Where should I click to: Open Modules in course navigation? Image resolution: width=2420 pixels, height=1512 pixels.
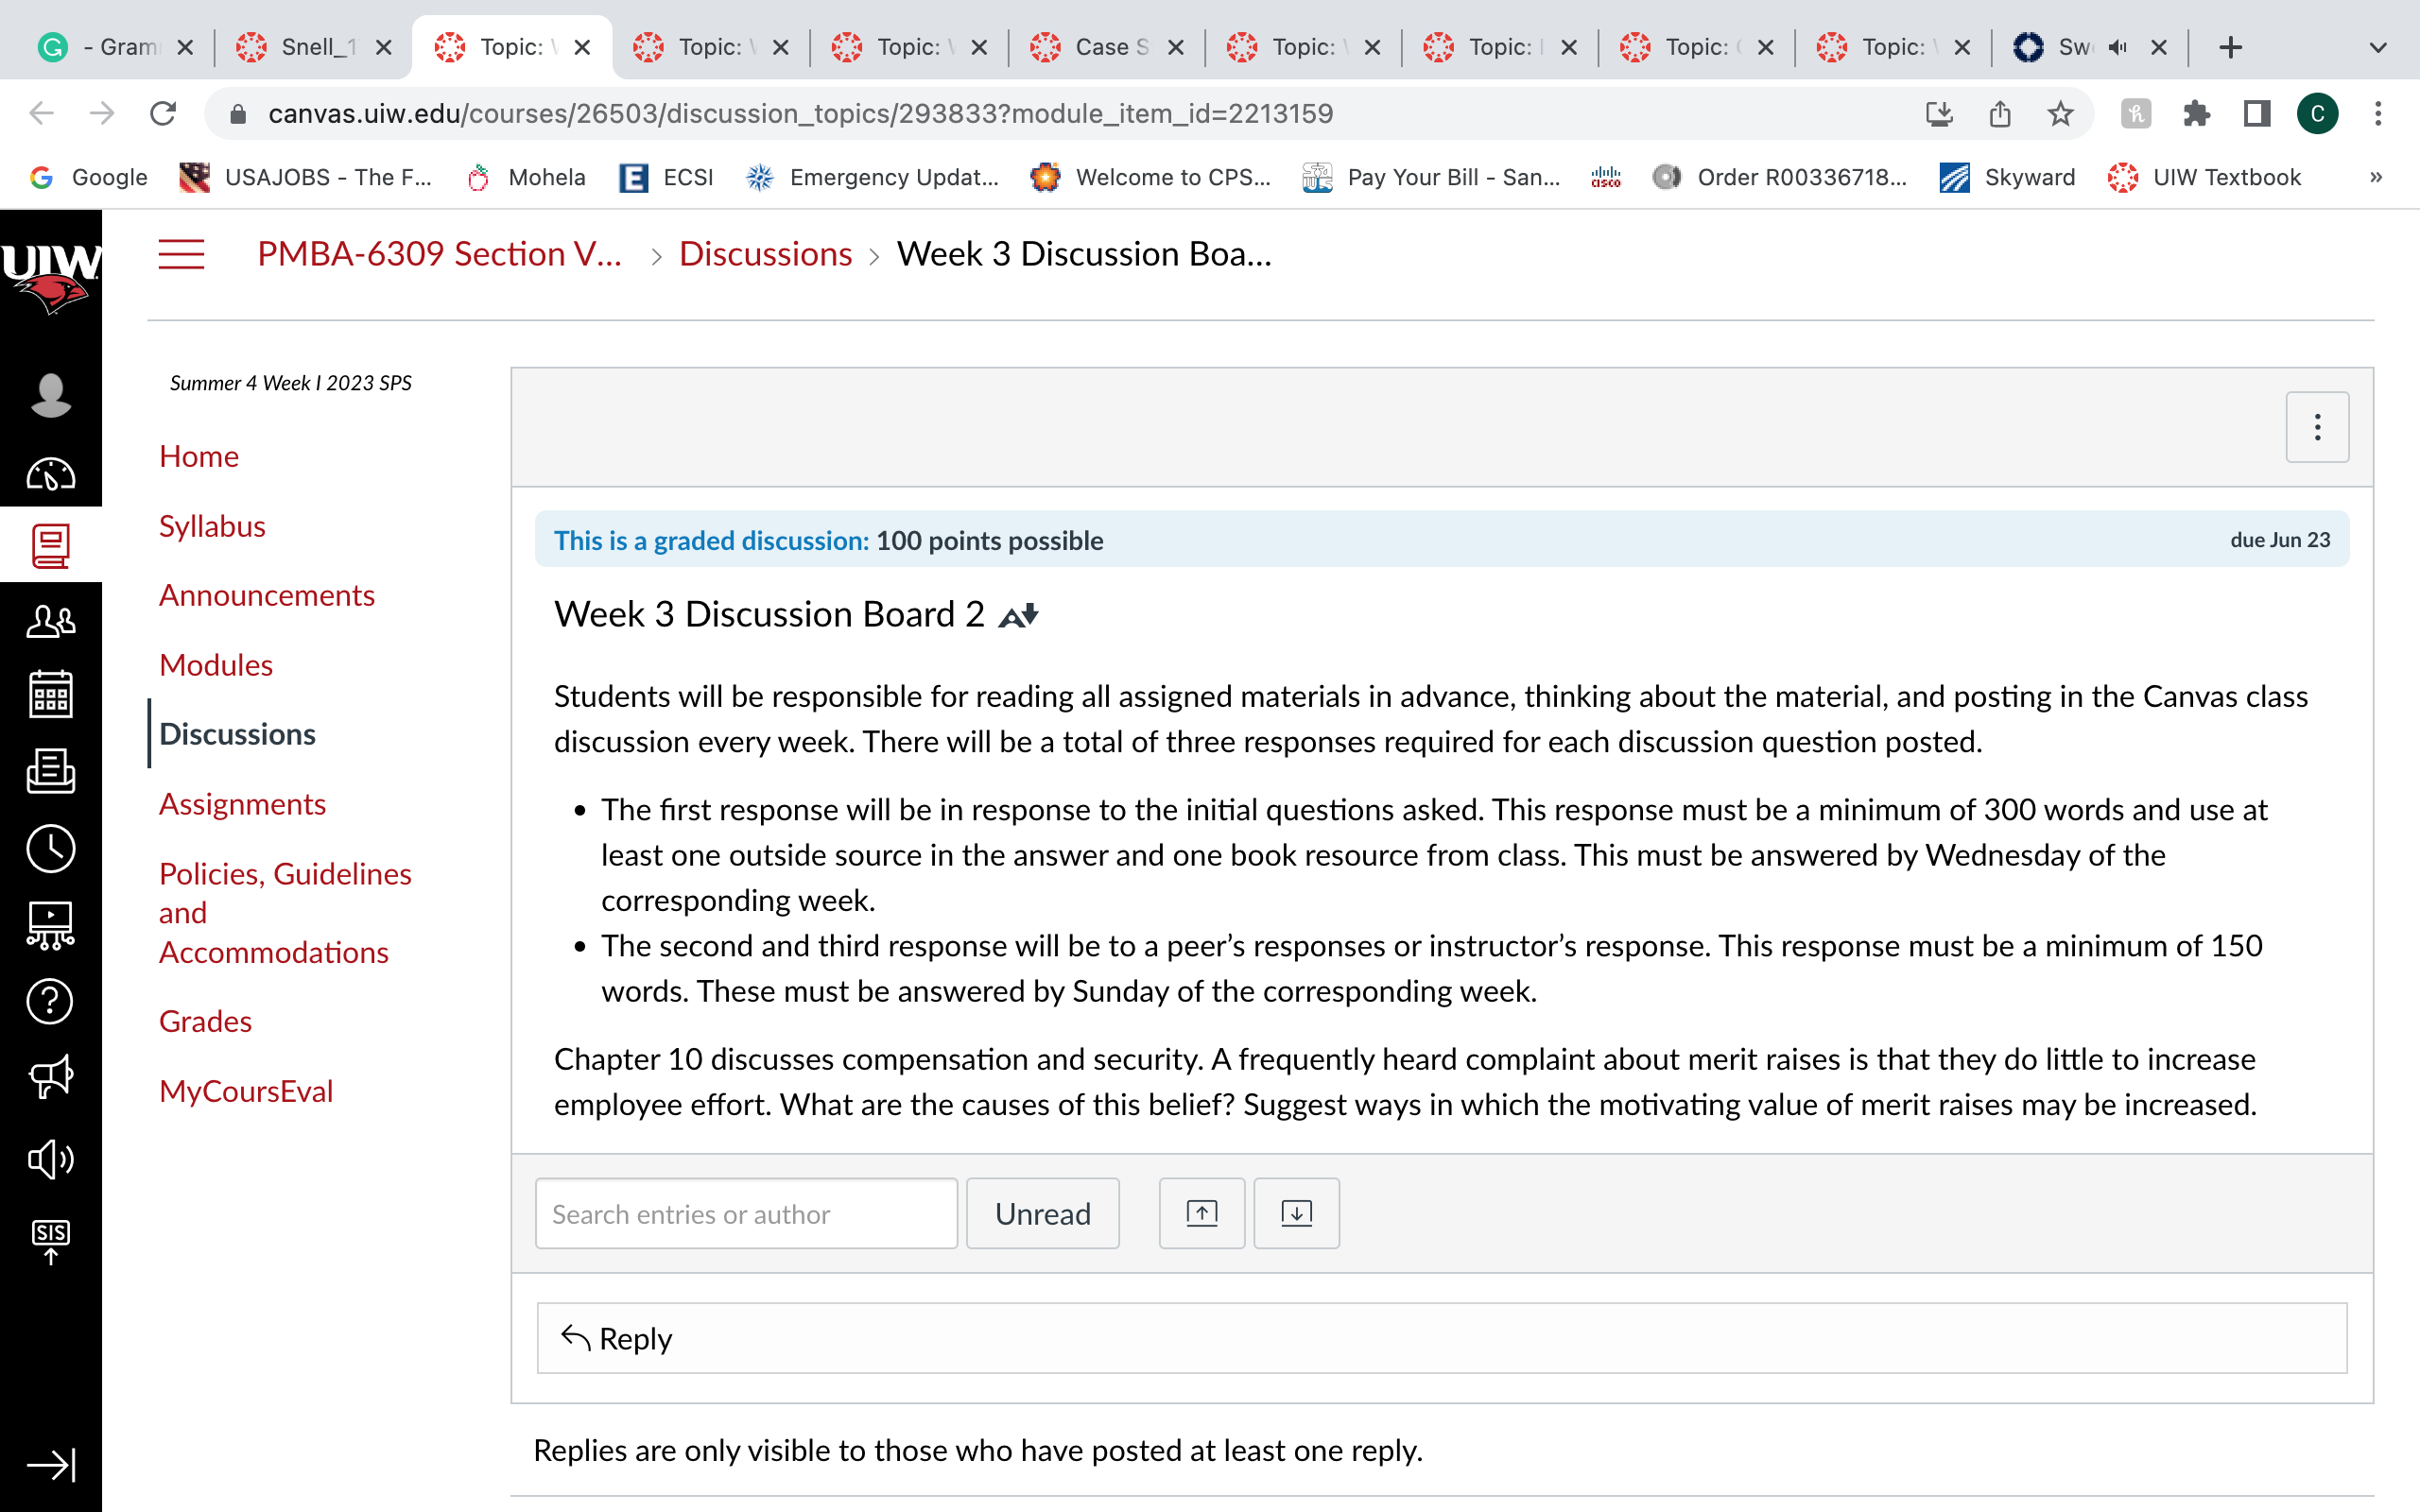coord(216,665)
